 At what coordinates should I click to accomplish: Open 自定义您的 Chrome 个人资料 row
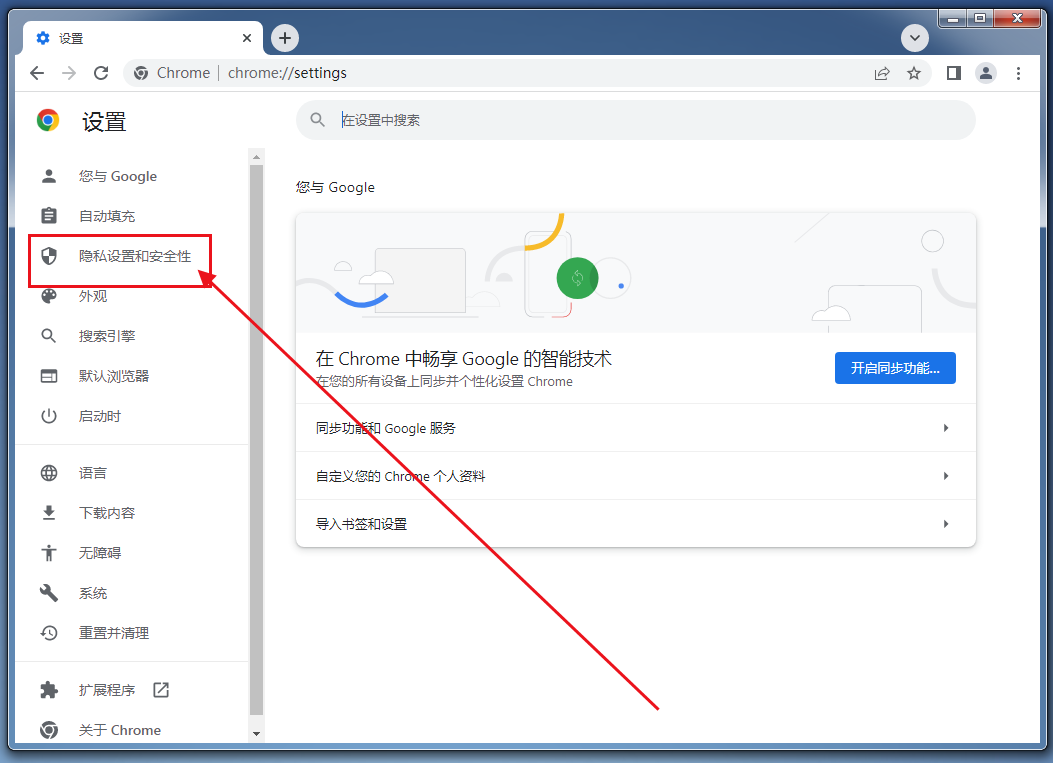tap(635, 476)
